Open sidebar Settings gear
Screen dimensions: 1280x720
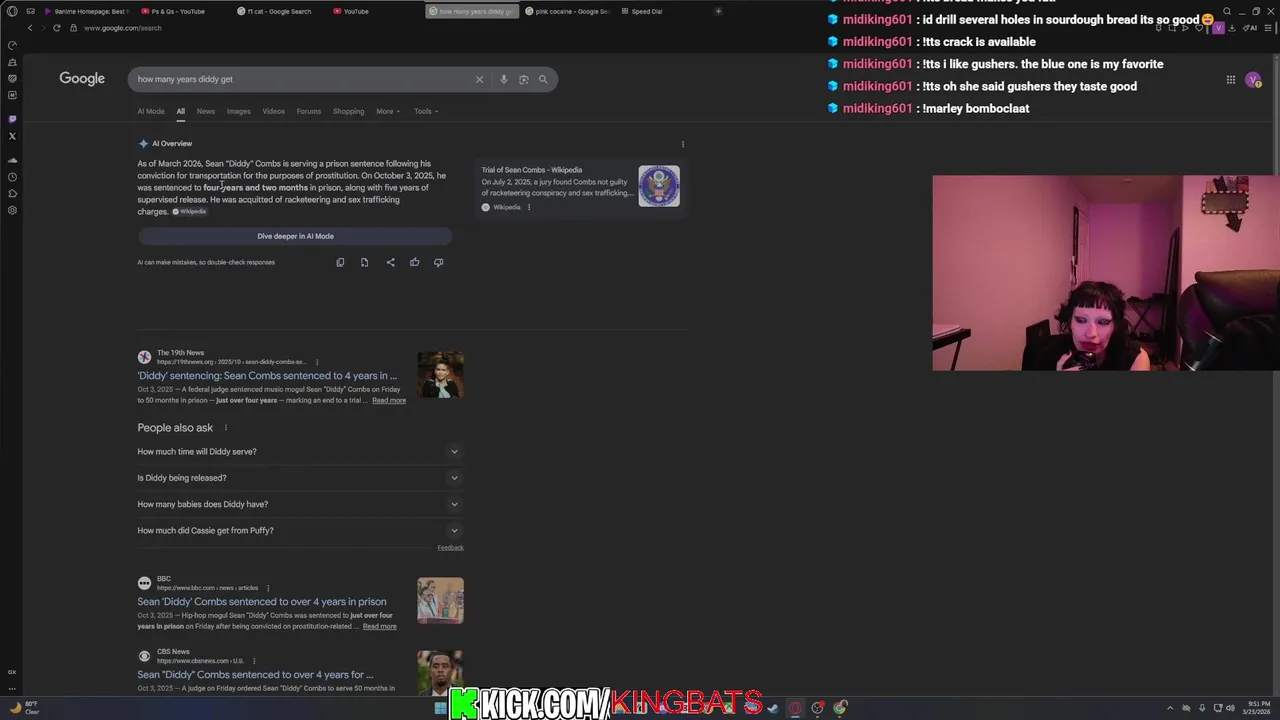tap(12, 210)
